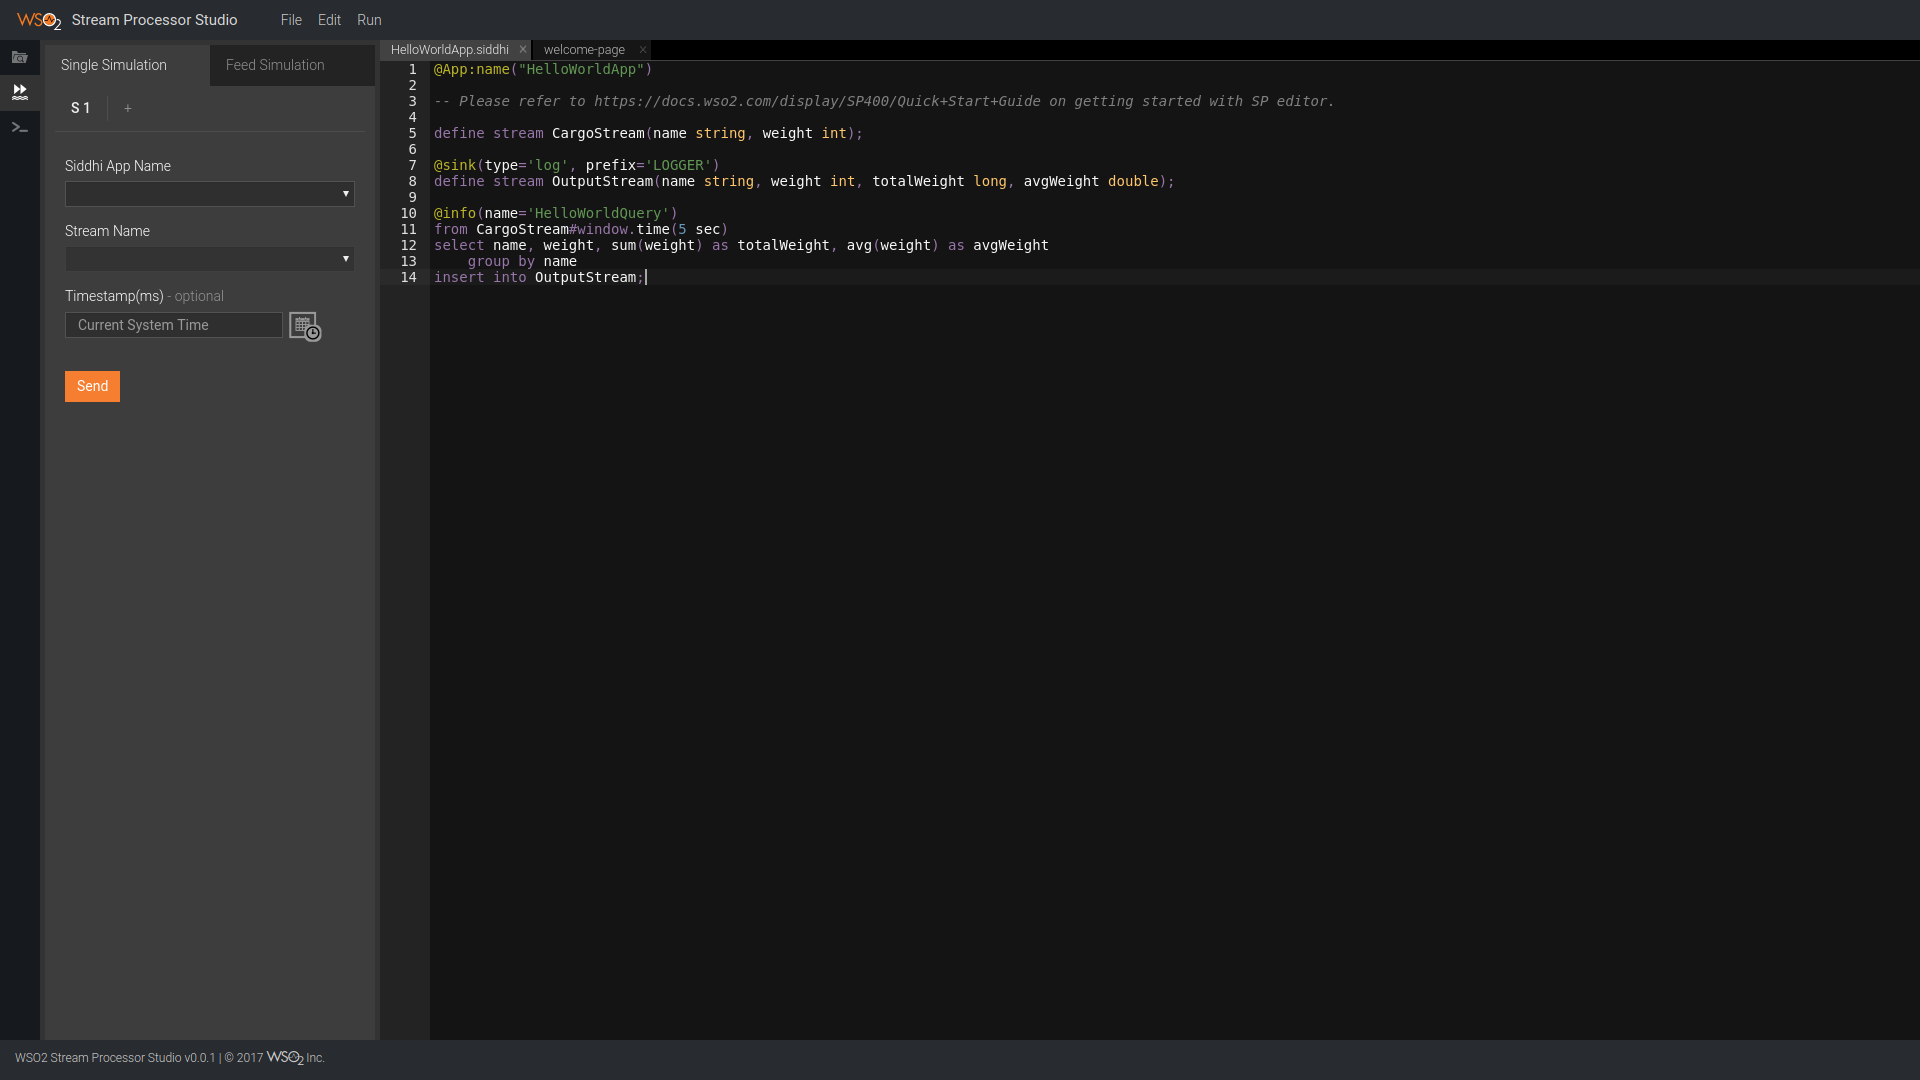Close the welcome-page tab
The image size is (1920, 1080).
click(x=642, y=49)
